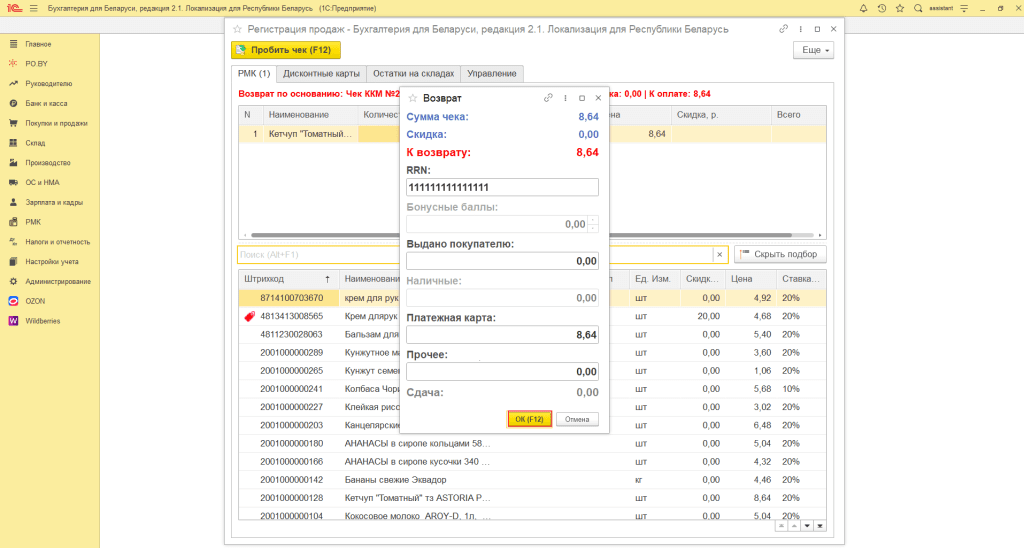Click Прочее amount field

click(x=502, y=372)
